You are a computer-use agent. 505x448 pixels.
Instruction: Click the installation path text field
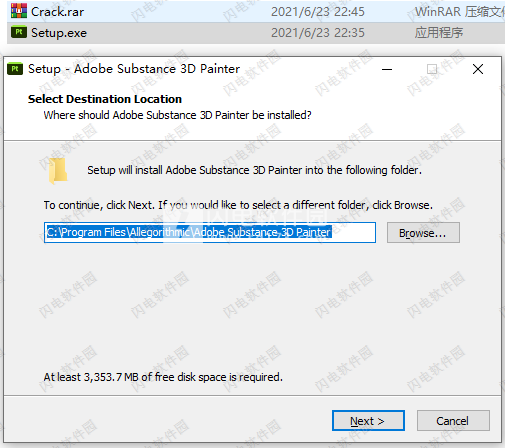click(210, 232)
